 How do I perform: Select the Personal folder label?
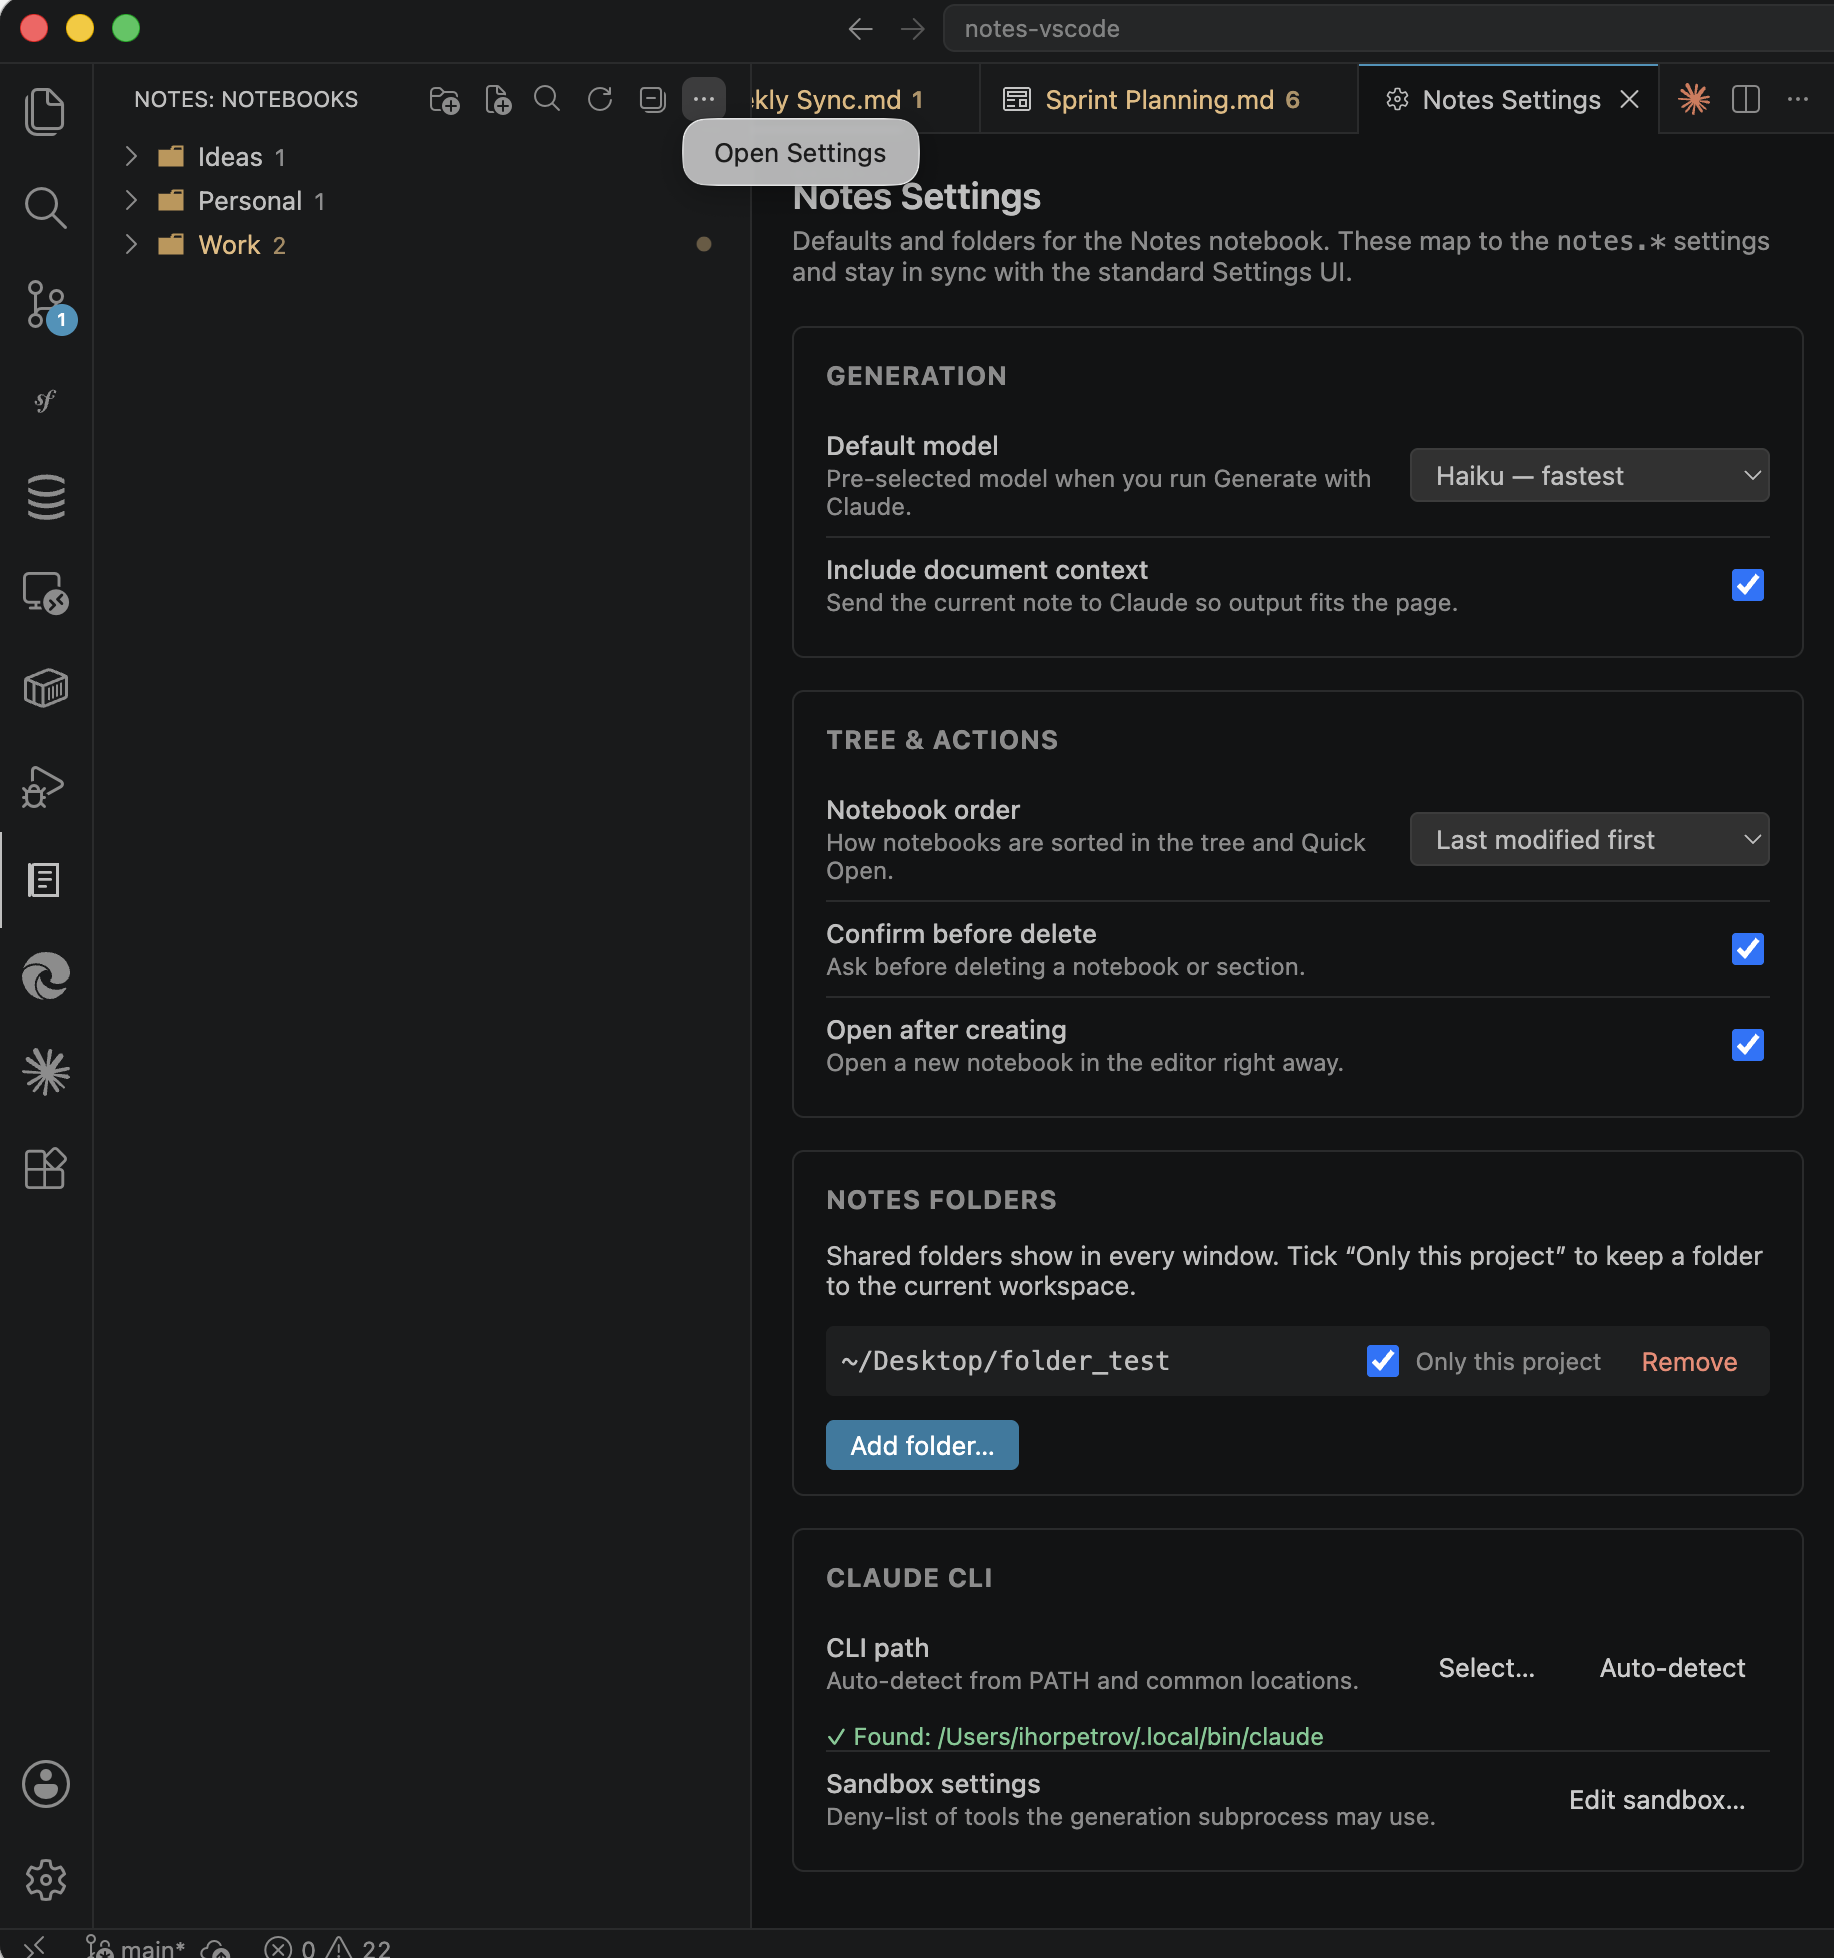point(250,201)
